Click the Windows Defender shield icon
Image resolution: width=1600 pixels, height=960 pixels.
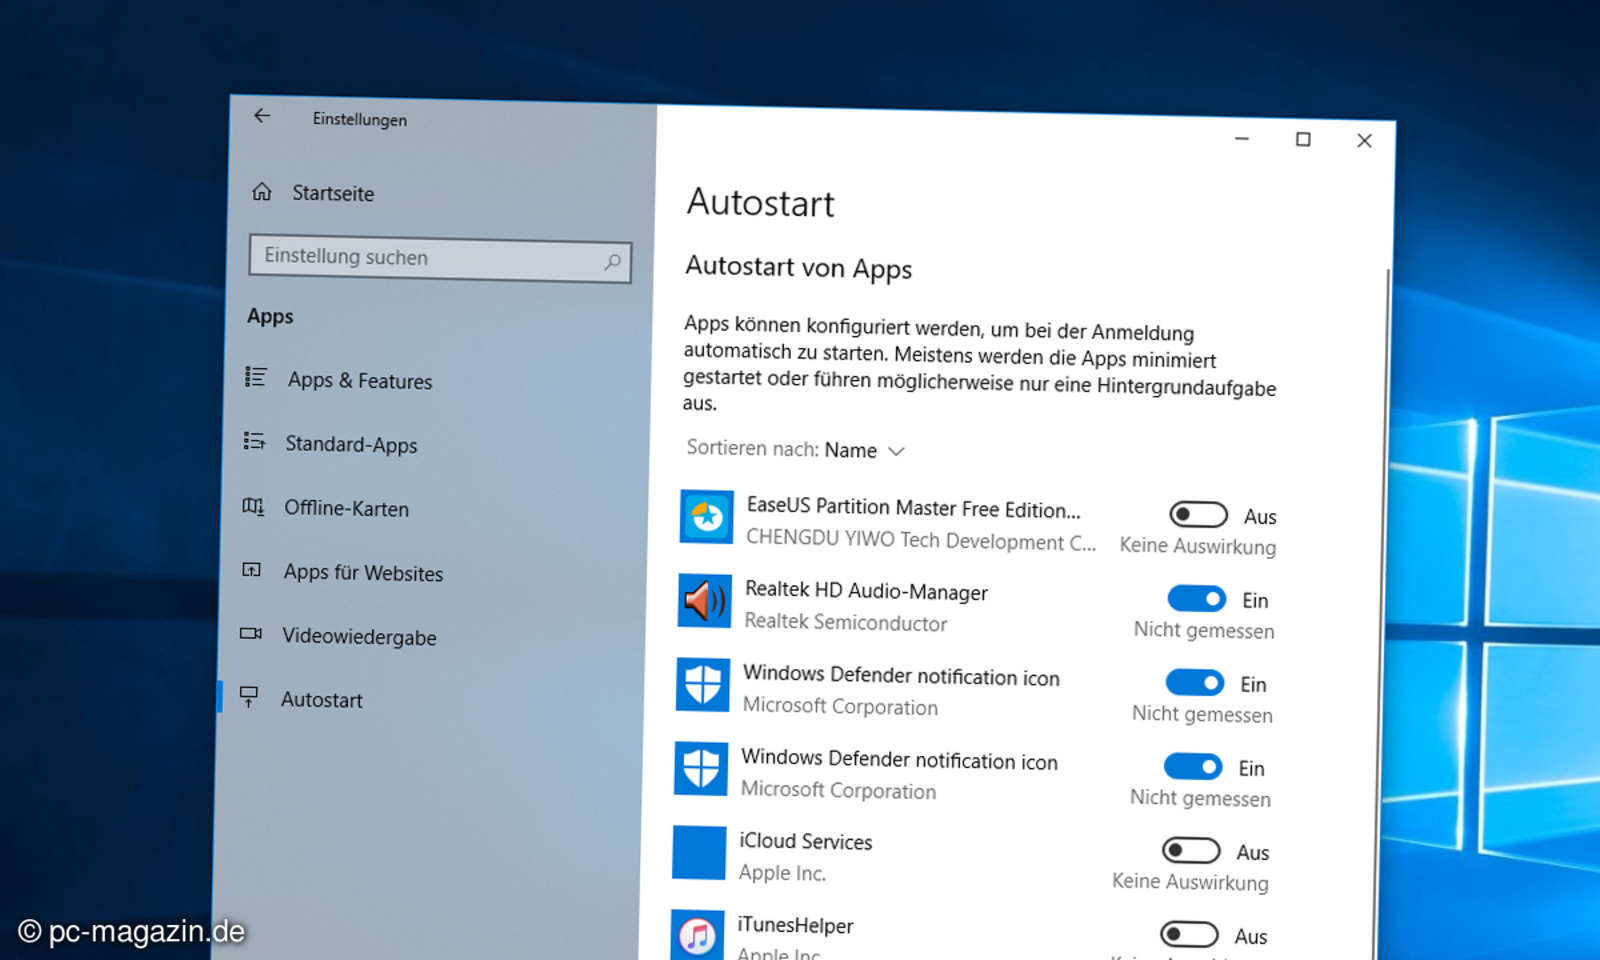coord(702,685)
